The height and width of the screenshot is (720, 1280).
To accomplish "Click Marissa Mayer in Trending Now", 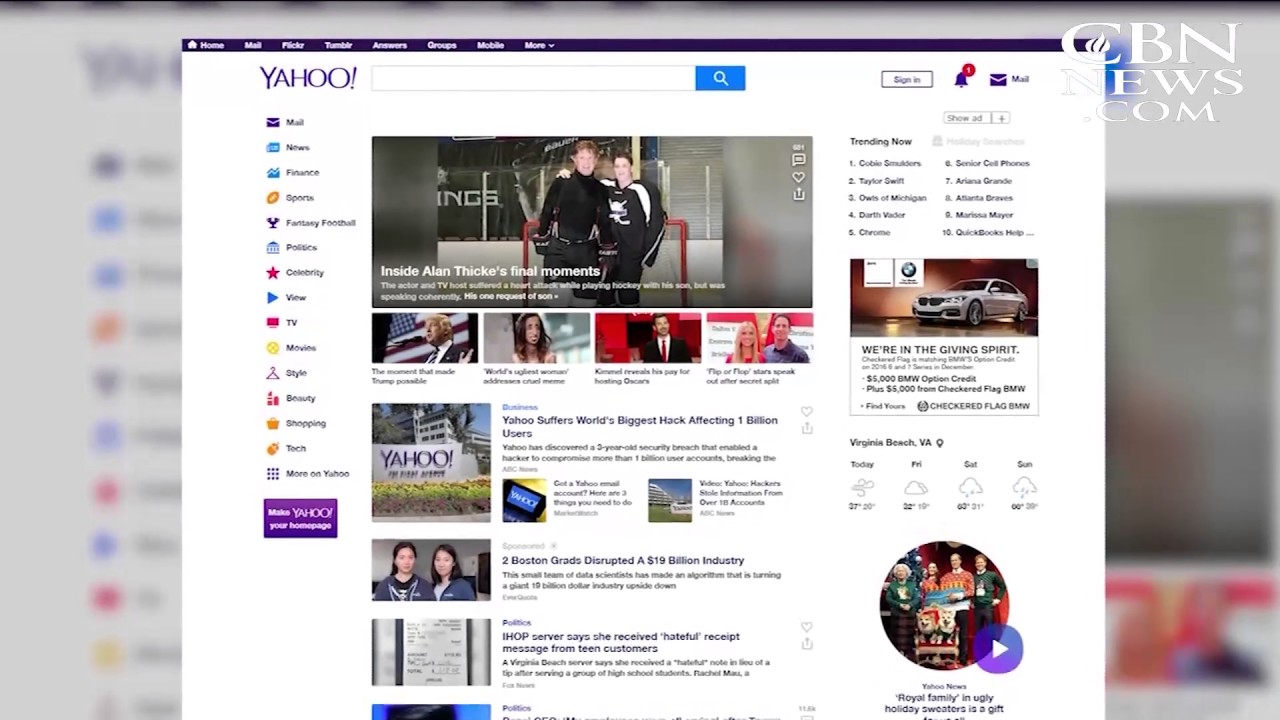I will (984, 215).
